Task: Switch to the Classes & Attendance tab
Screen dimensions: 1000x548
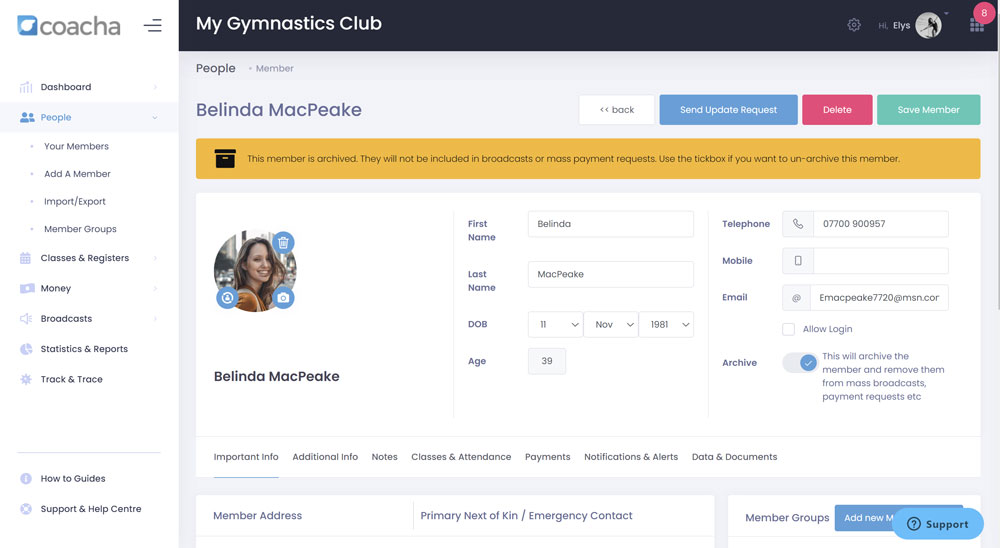Action: 461,457
